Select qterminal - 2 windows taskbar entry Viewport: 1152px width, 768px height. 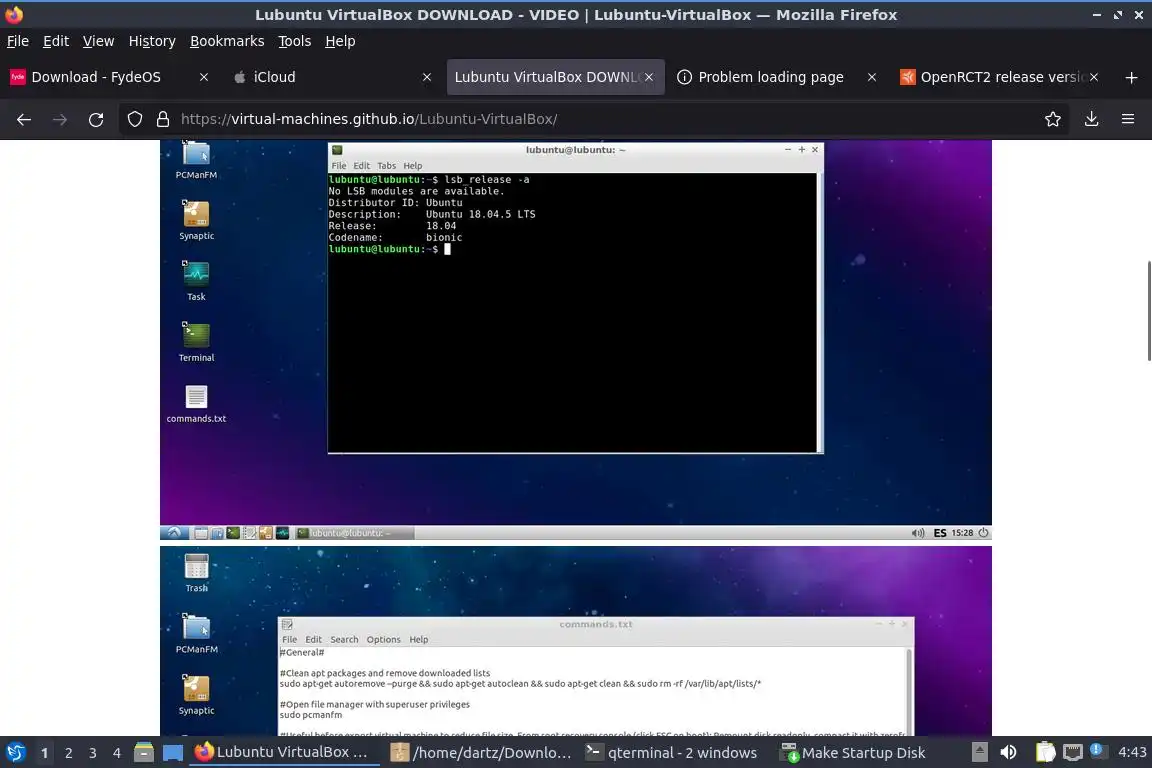point(672,753)
